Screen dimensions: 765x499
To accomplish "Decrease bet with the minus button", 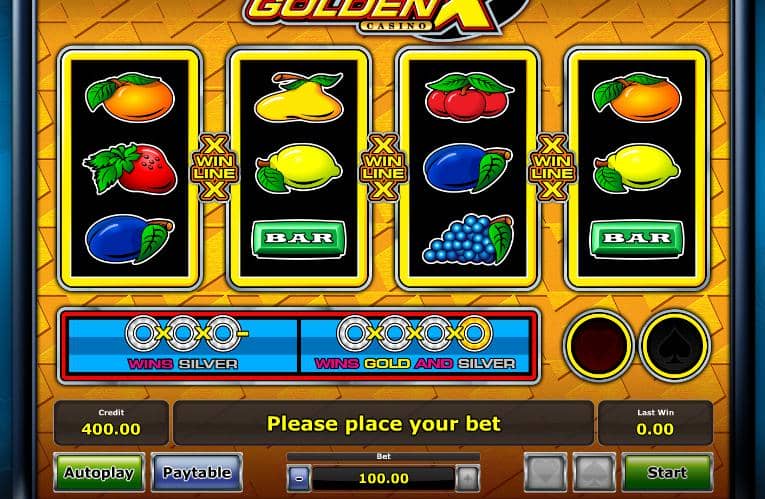I will coord(299,478).
